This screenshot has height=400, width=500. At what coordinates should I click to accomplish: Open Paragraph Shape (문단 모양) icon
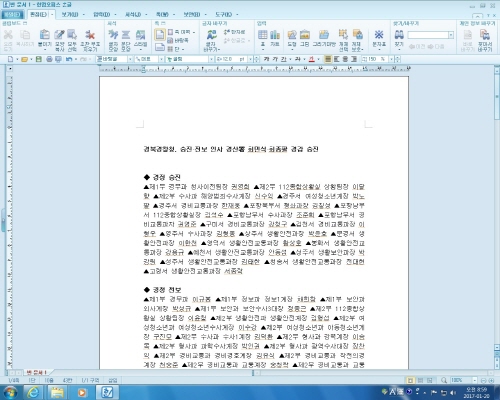(126, 36)
